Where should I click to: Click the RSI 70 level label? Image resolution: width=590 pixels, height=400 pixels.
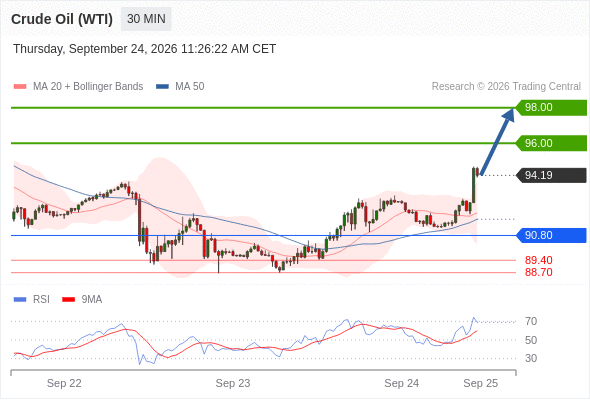(531, 321)
